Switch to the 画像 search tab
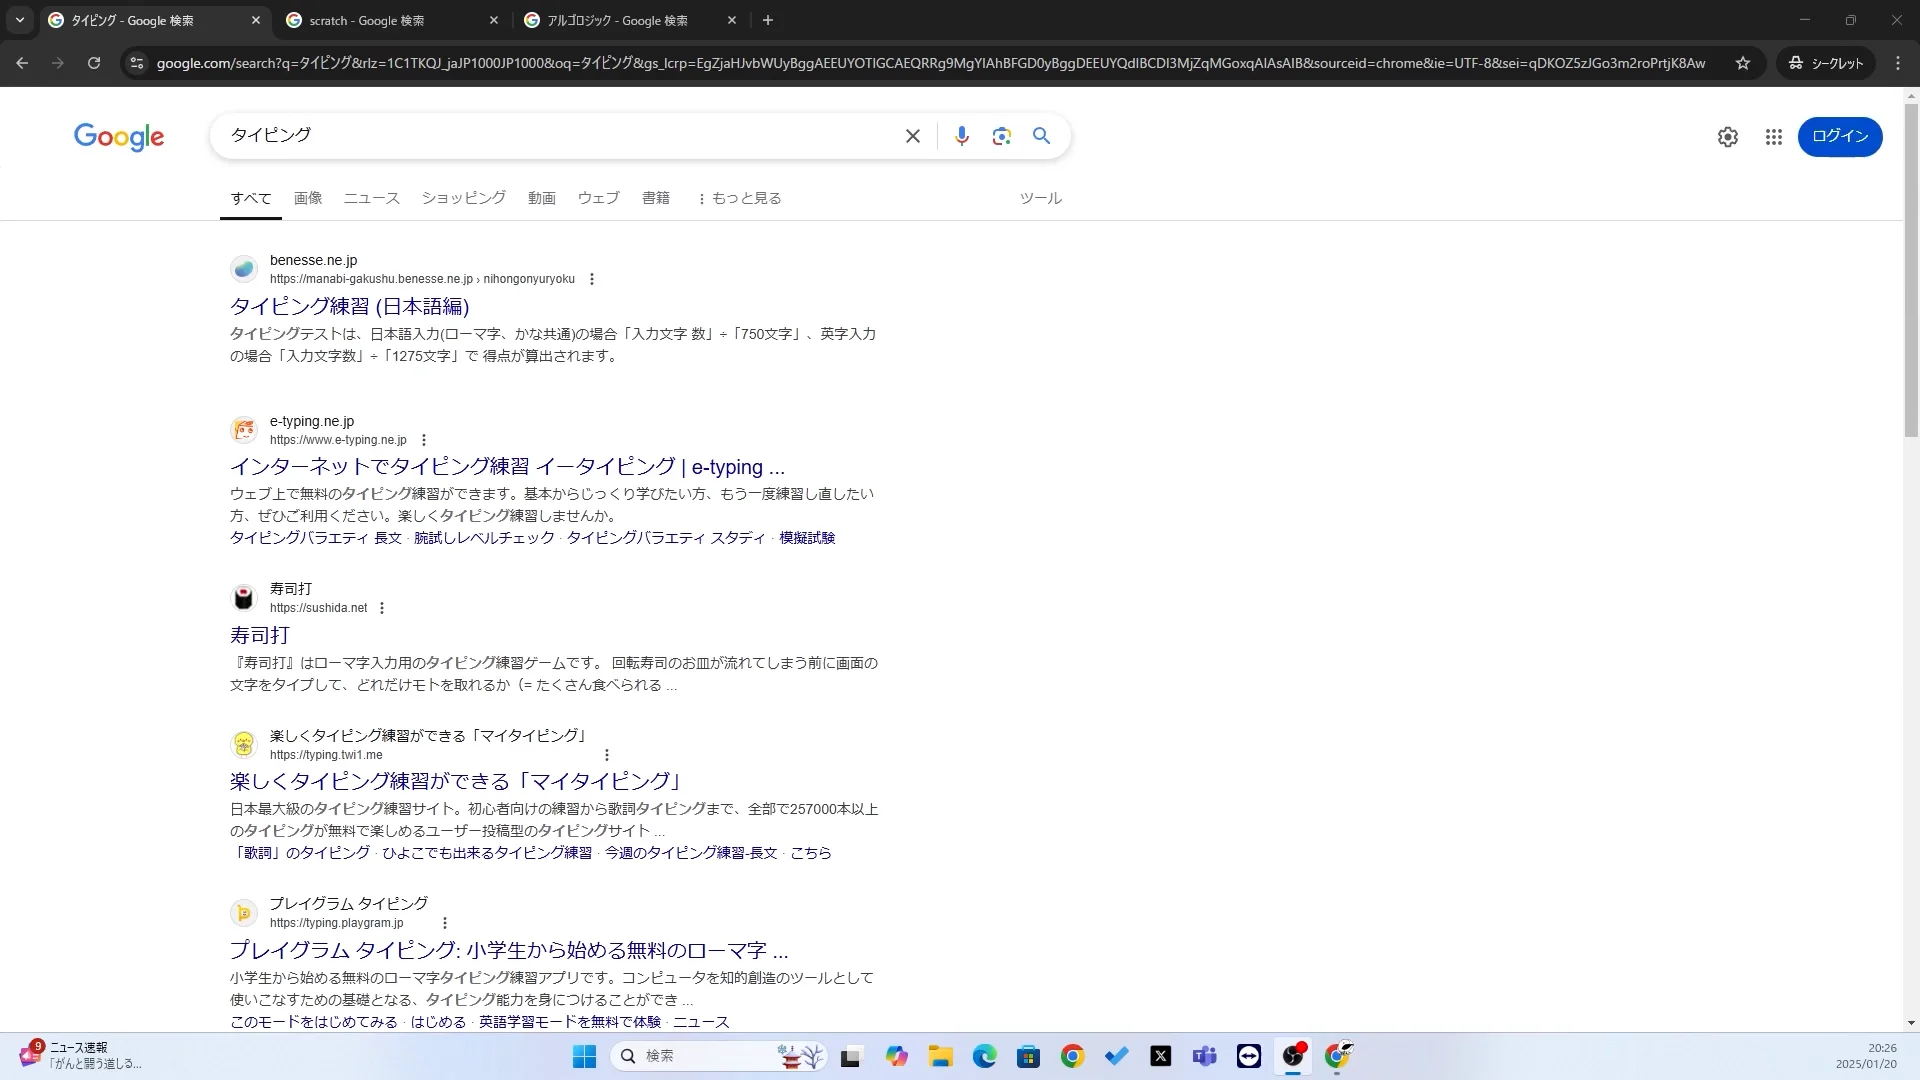 [308, 198]
